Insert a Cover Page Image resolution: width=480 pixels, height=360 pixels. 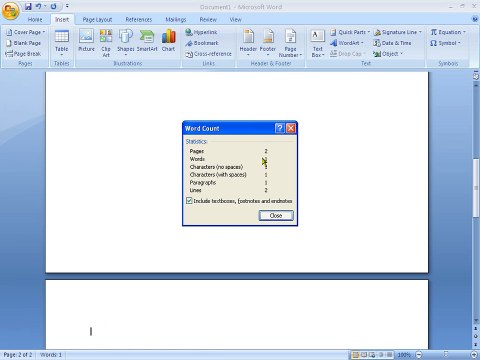[26, 32]
